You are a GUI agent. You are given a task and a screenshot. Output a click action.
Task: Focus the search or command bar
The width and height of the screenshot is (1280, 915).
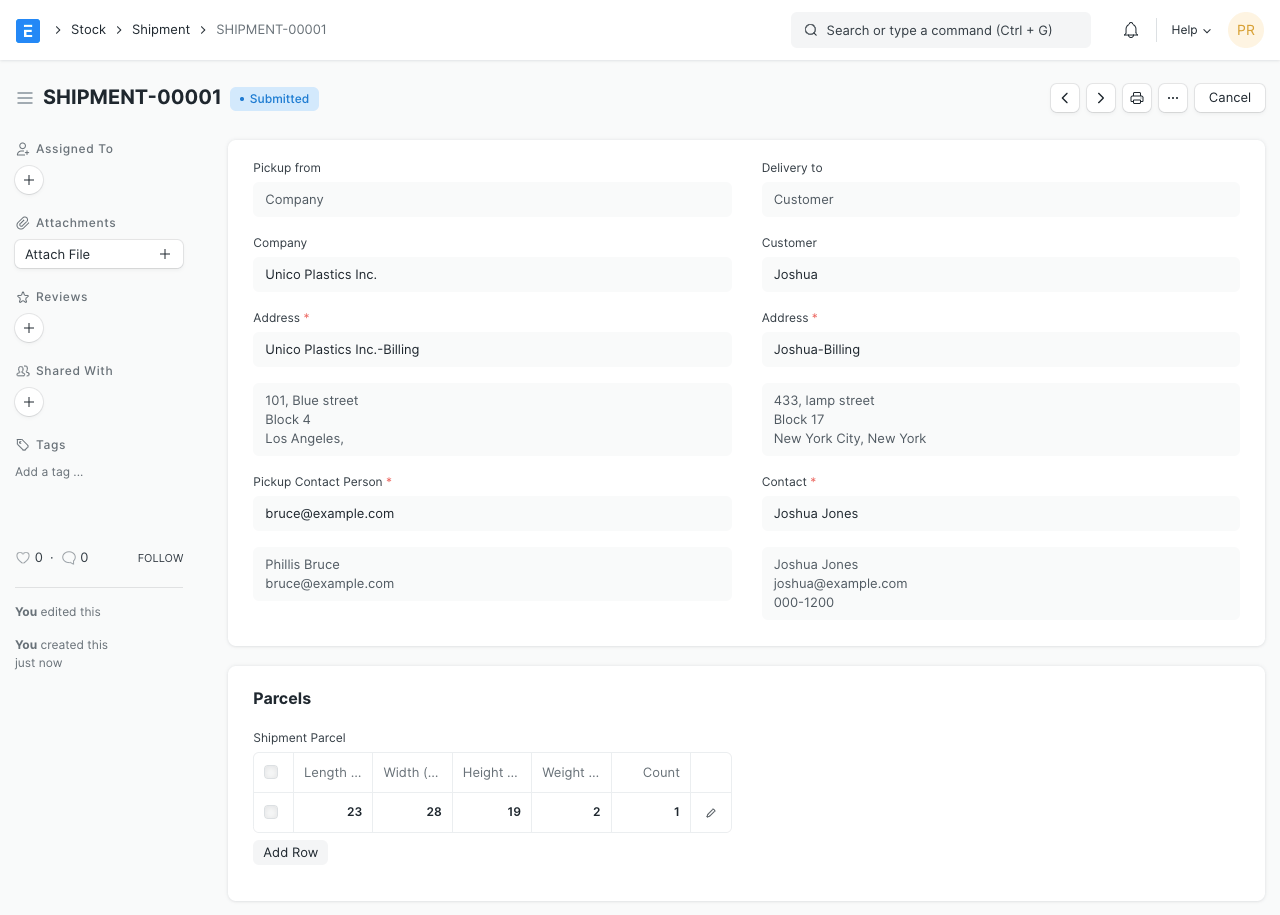940,30
